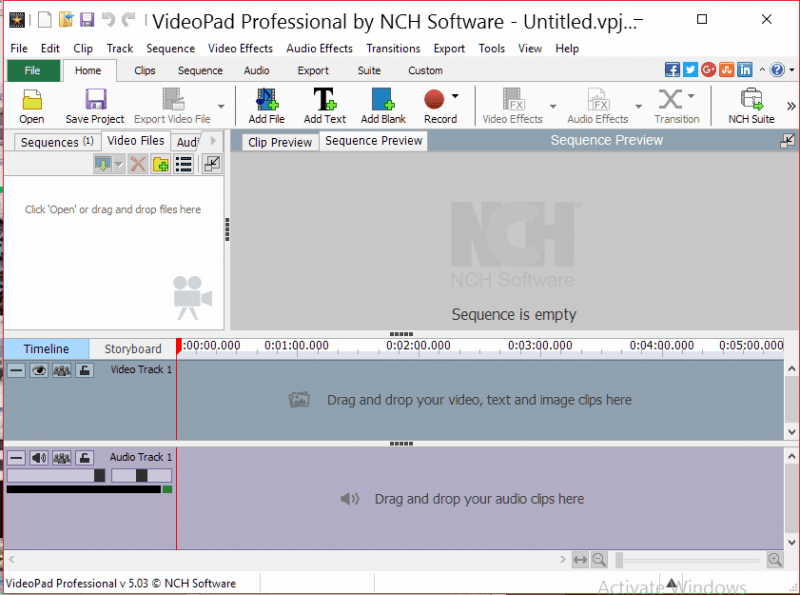The height and width of the screenshot is (595, 800).
Task: Pop out the Sequence Preview window
Action: click(x=787, y=141)
